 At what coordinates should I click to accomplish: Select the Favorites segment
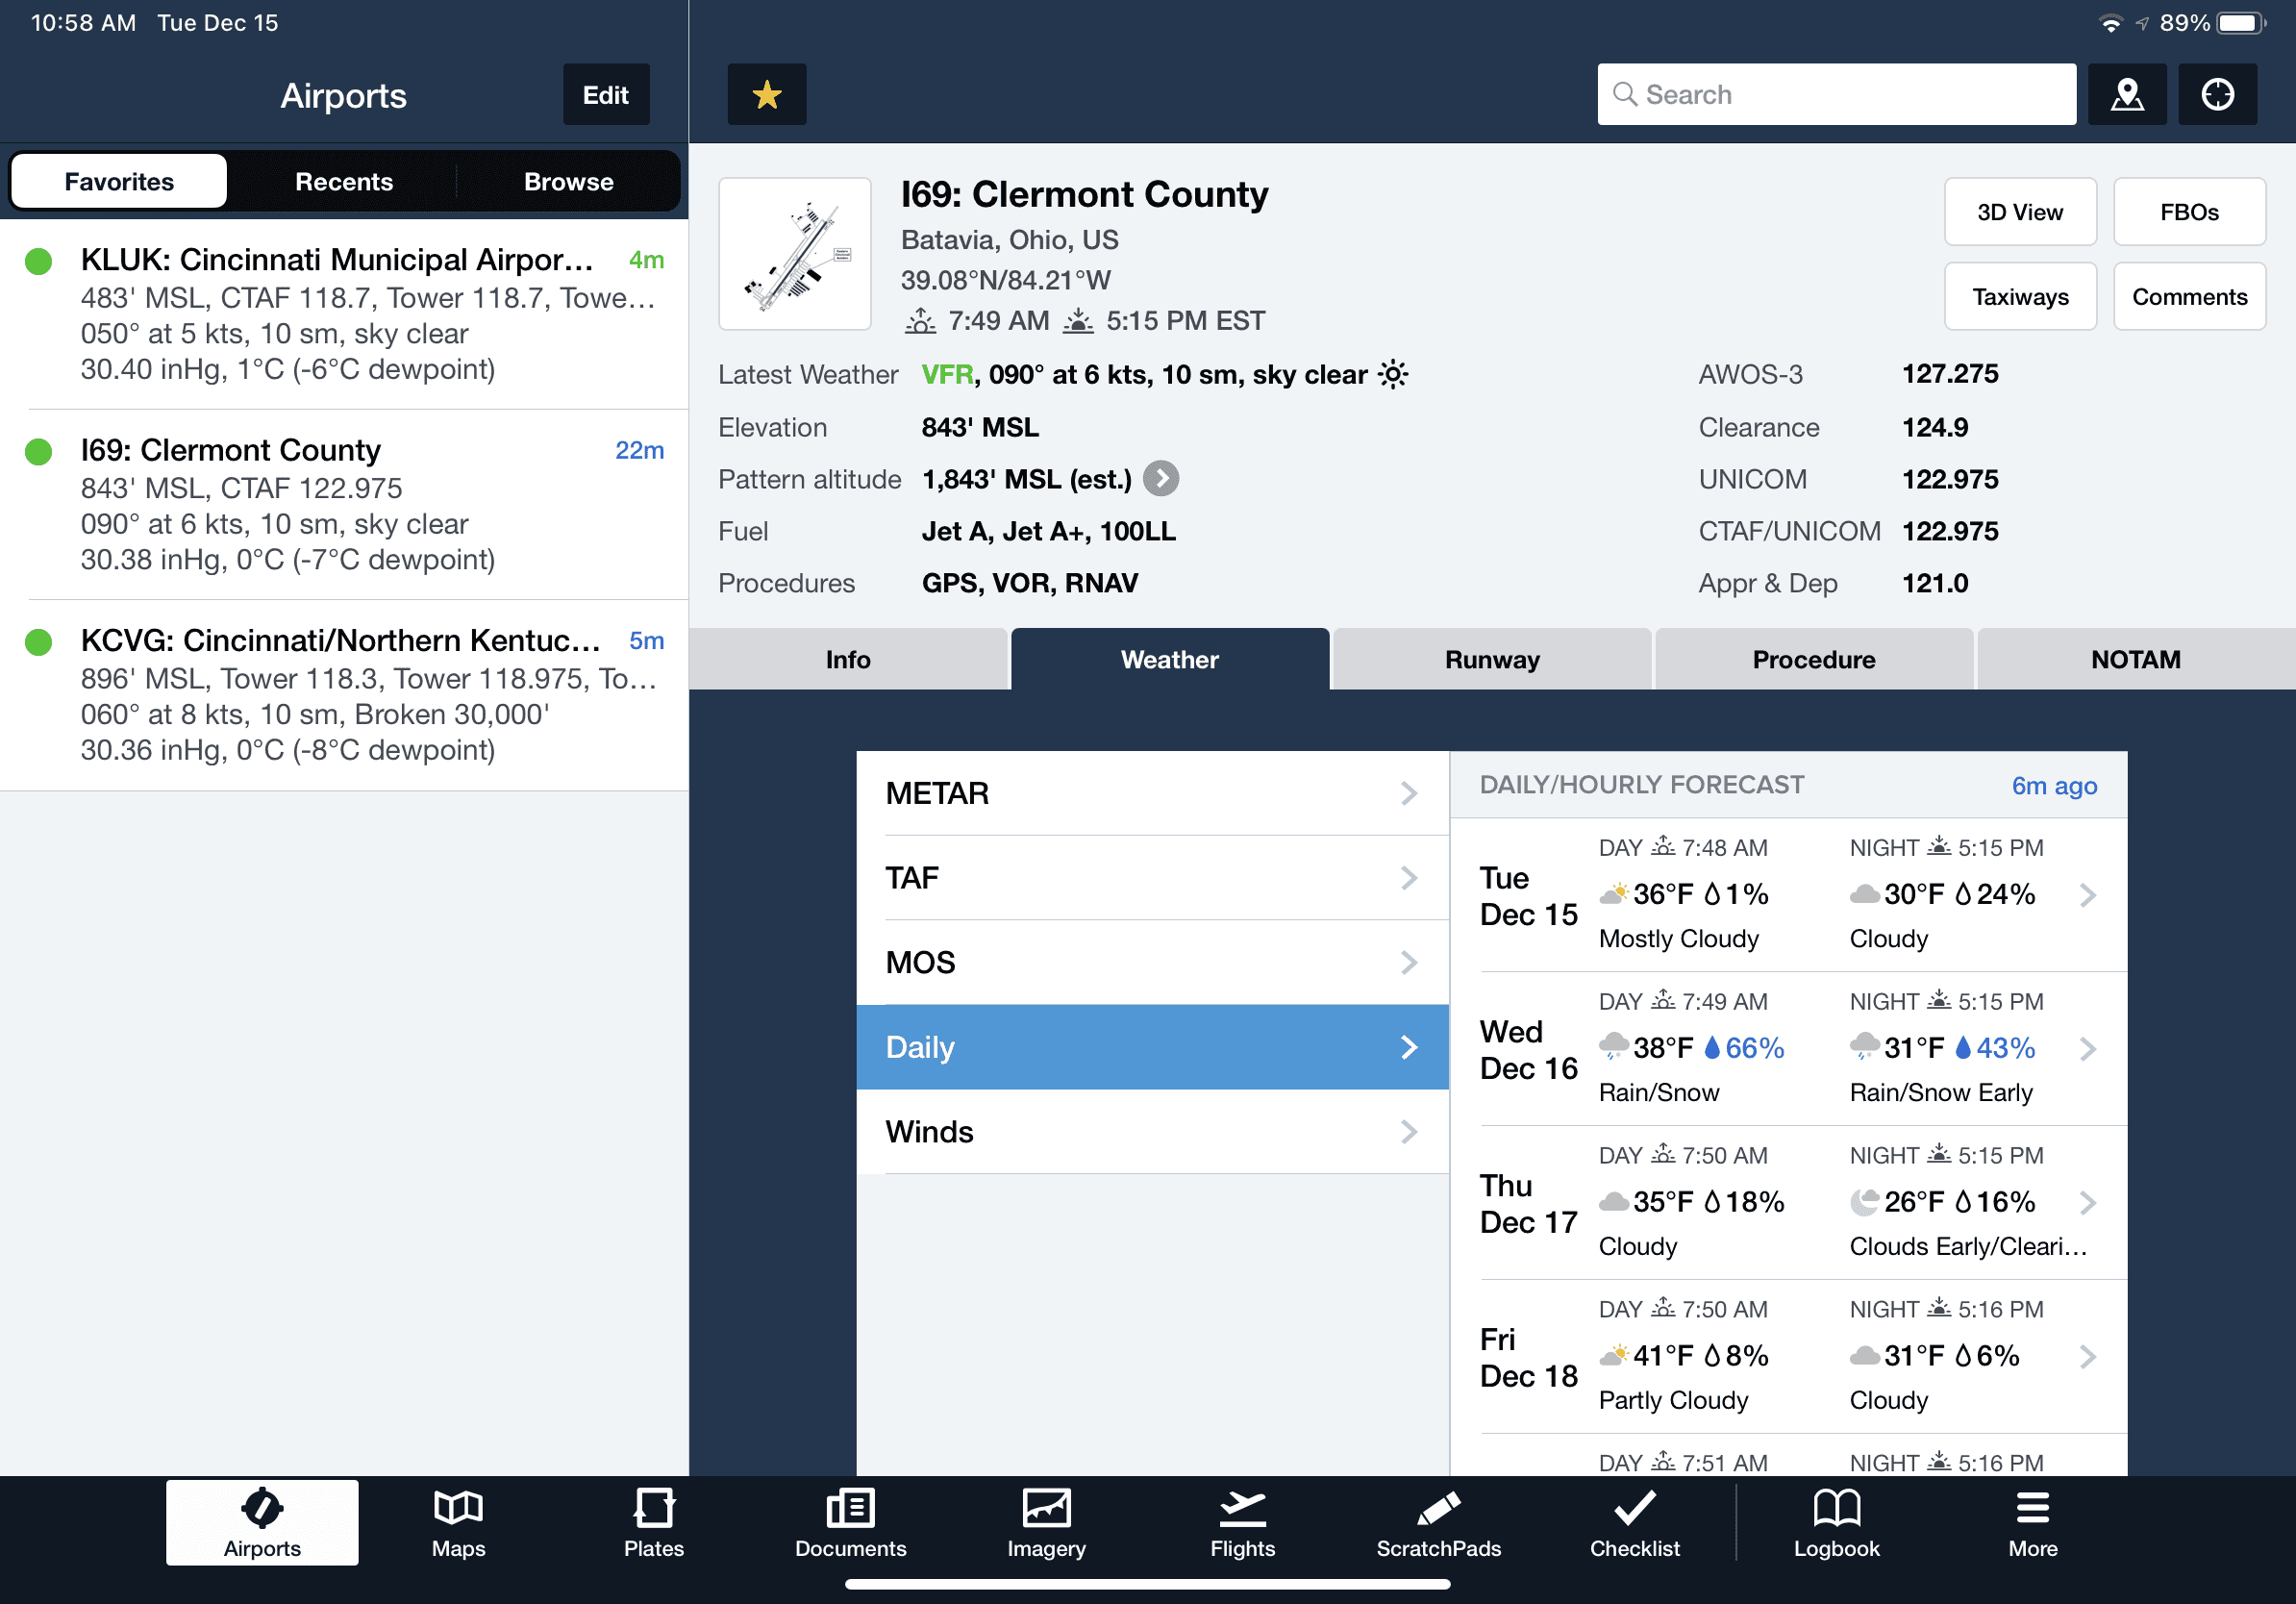pos(119,181)
